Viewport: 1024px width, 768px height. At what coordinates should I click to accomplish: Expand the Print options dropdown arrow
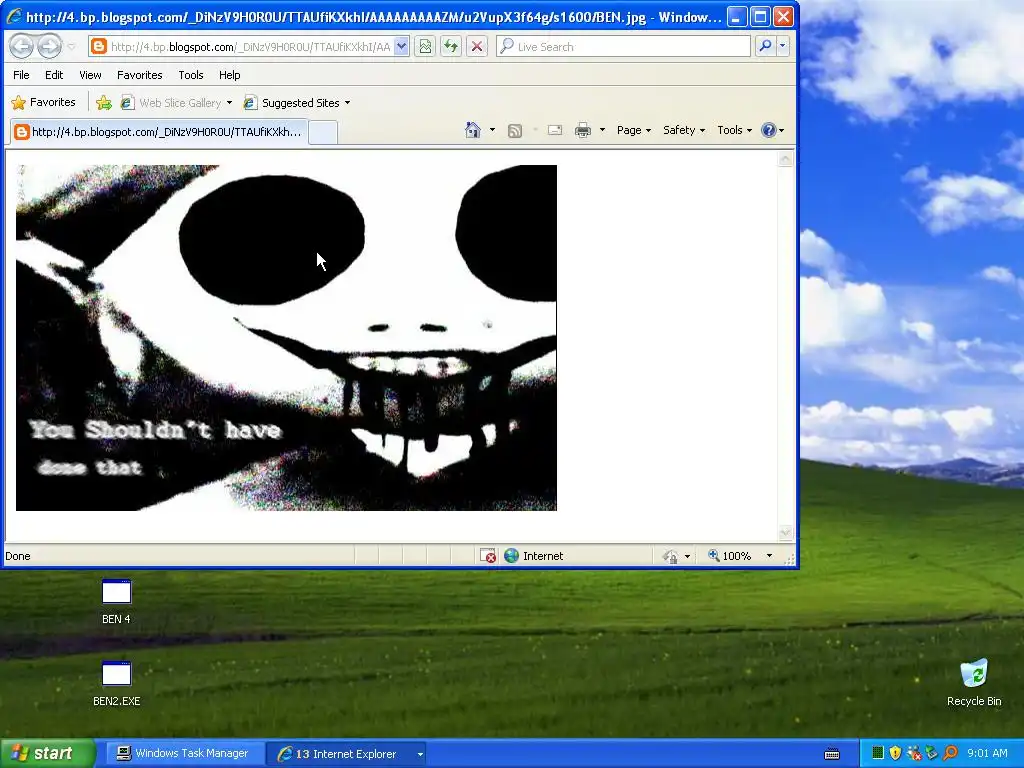[602, 130]
